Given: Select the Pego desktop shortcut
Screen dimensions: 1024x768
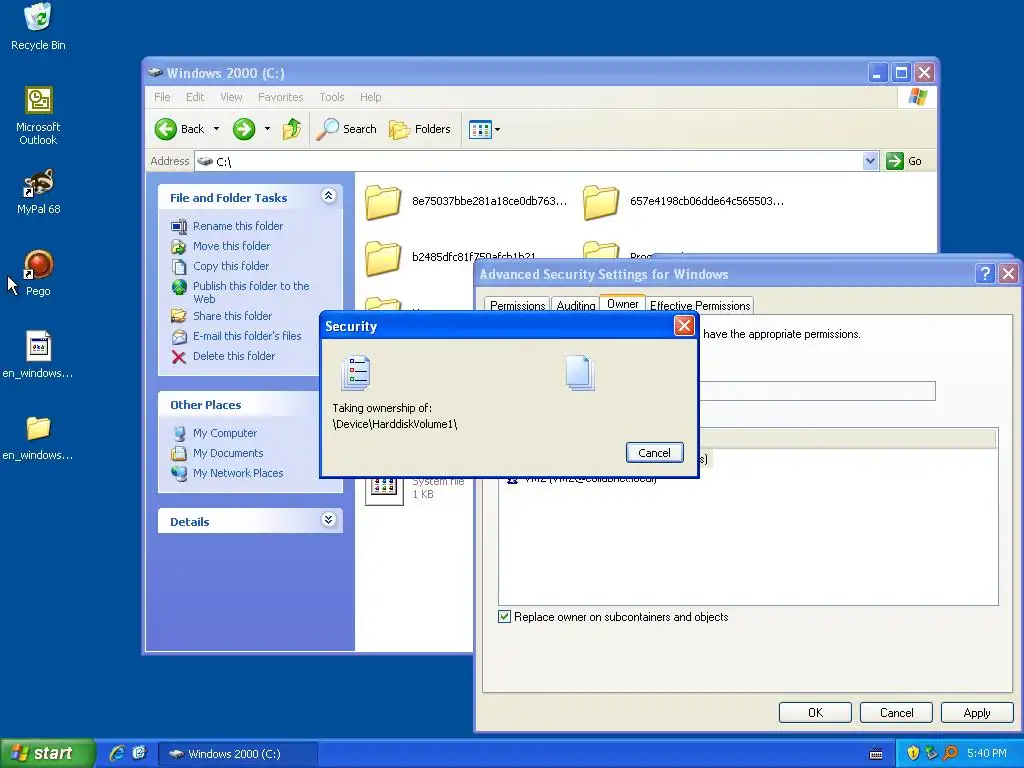Looking at the screenshot, I should click(x=38, y=273).
